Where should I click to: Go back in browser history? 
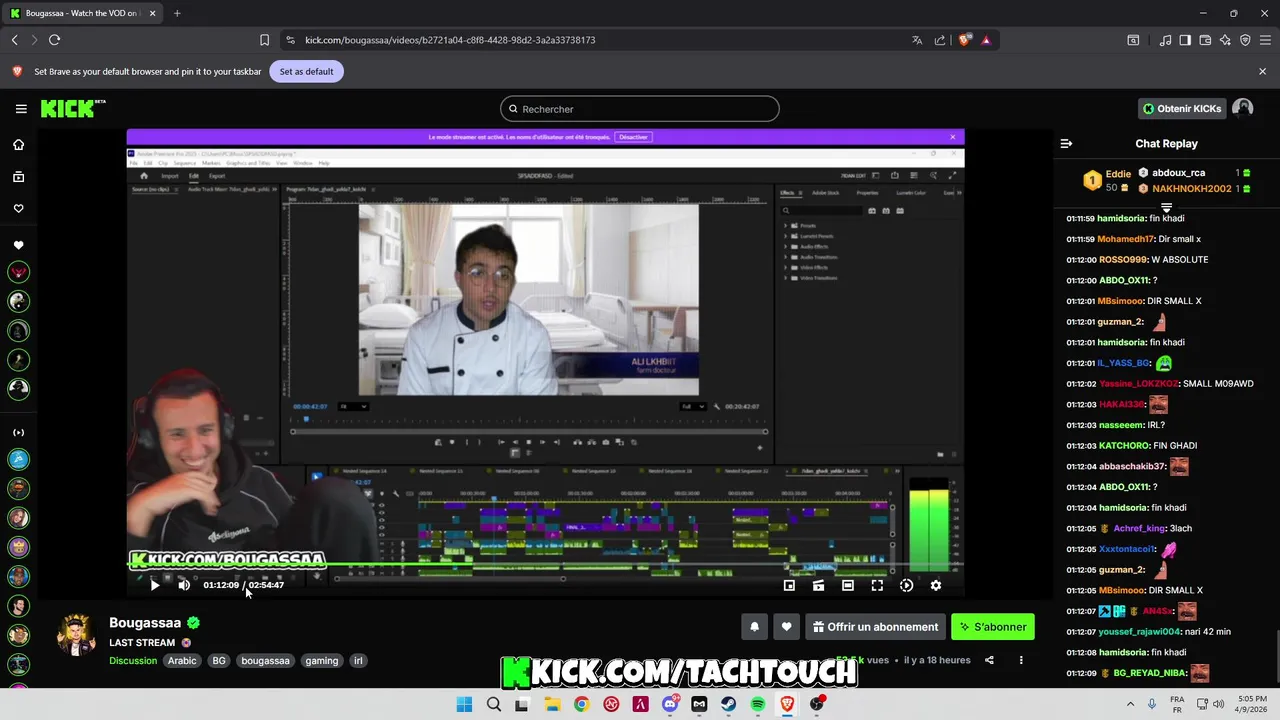(x=15, y=40)
